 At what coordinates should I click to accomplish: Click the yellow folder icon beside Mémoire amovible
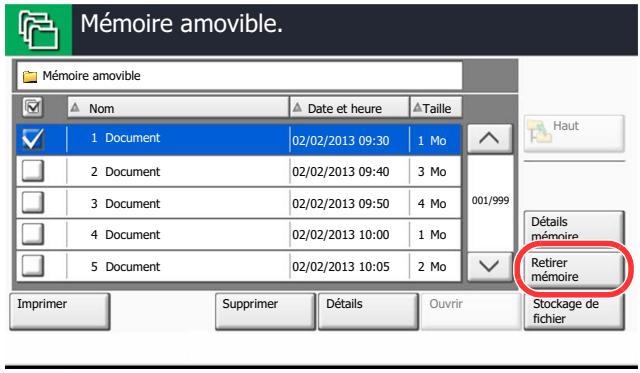[x=30, y=77]
